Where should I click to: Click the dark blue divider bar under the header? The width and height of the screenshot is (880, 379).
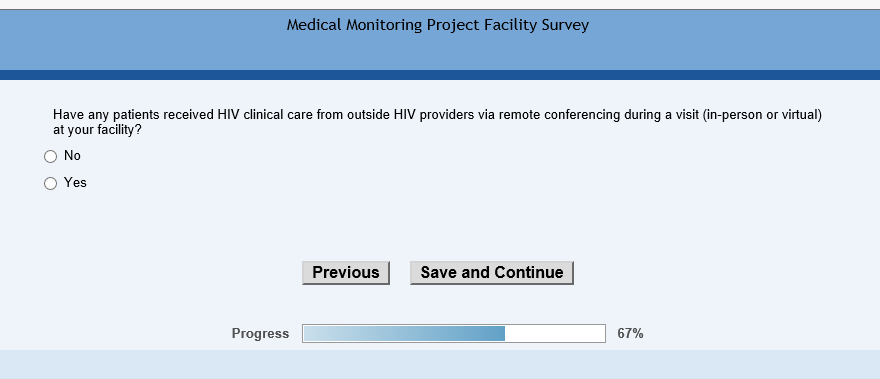440,75
